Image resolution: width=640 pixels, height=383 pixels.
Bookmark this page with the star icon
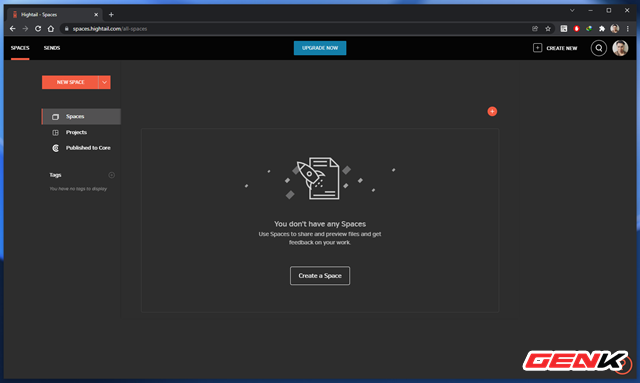coord(548,29)
